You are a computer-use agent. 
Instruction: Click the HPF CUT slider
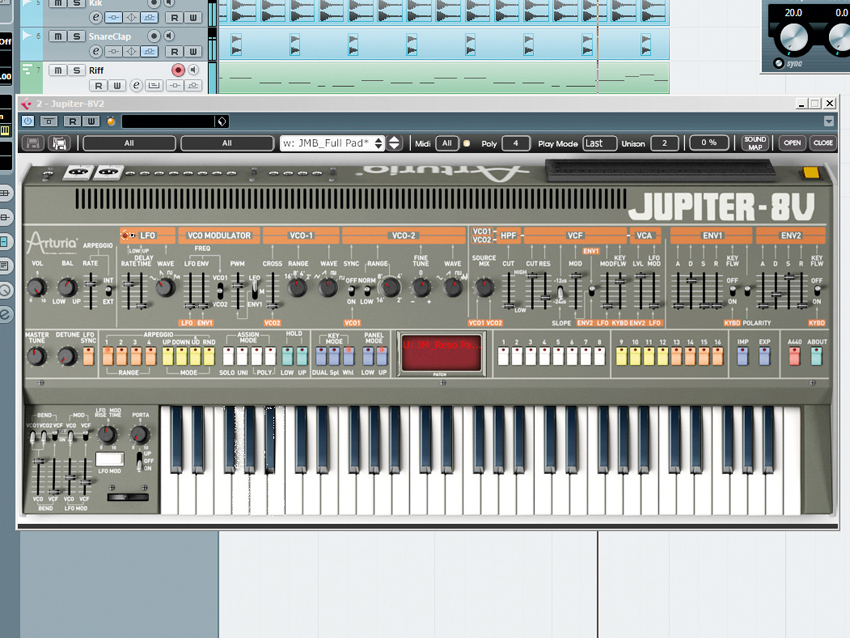[508, 291]
